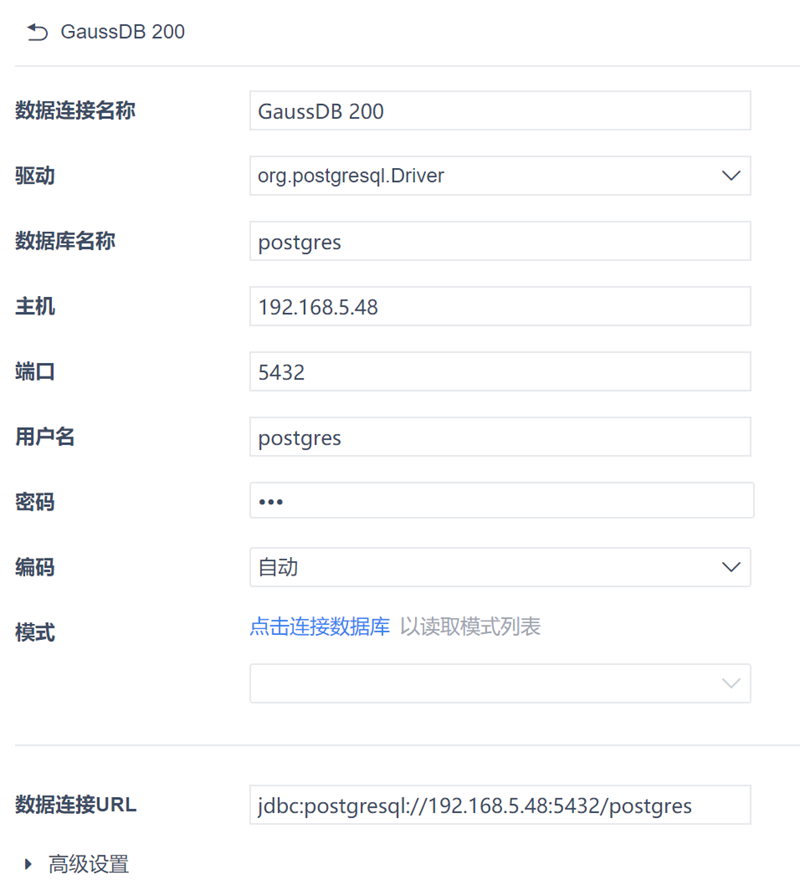Edit the 数据连接名称 field containing GaussDB 200
The image size is (800, 890).
(x=500, y=111)
